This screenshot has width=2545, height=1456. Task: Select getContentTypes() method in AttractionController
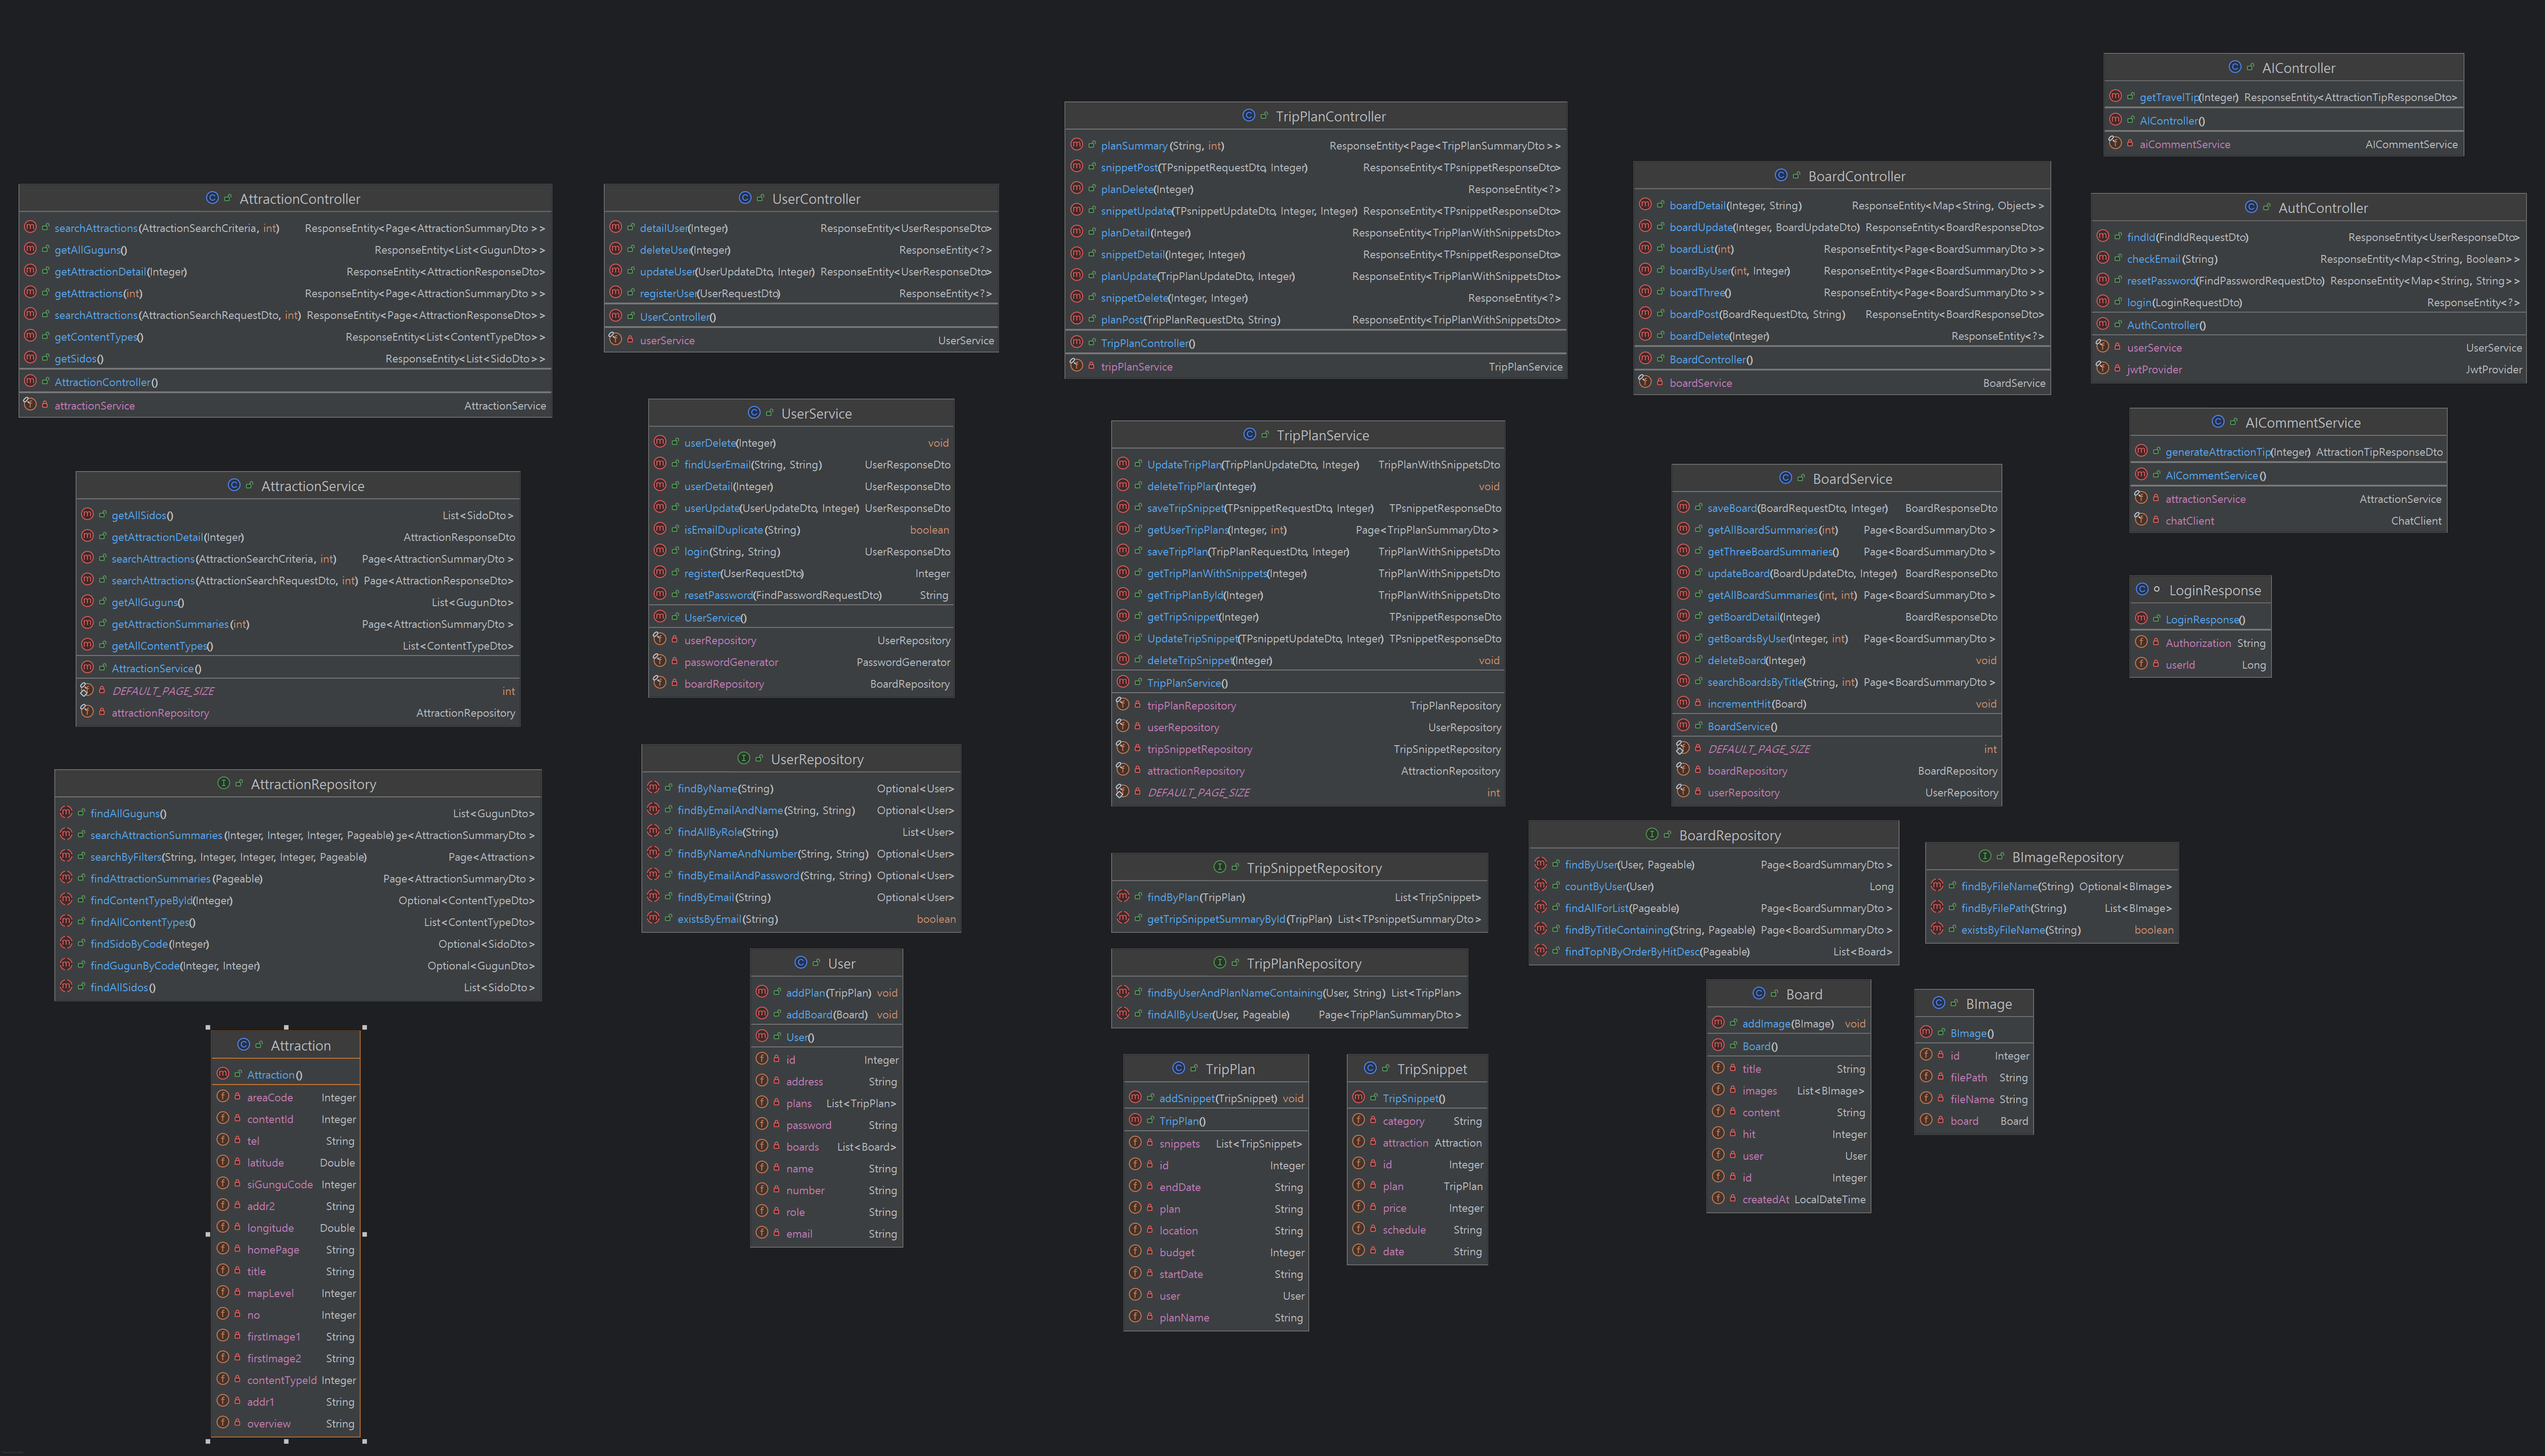click(285, 337)
